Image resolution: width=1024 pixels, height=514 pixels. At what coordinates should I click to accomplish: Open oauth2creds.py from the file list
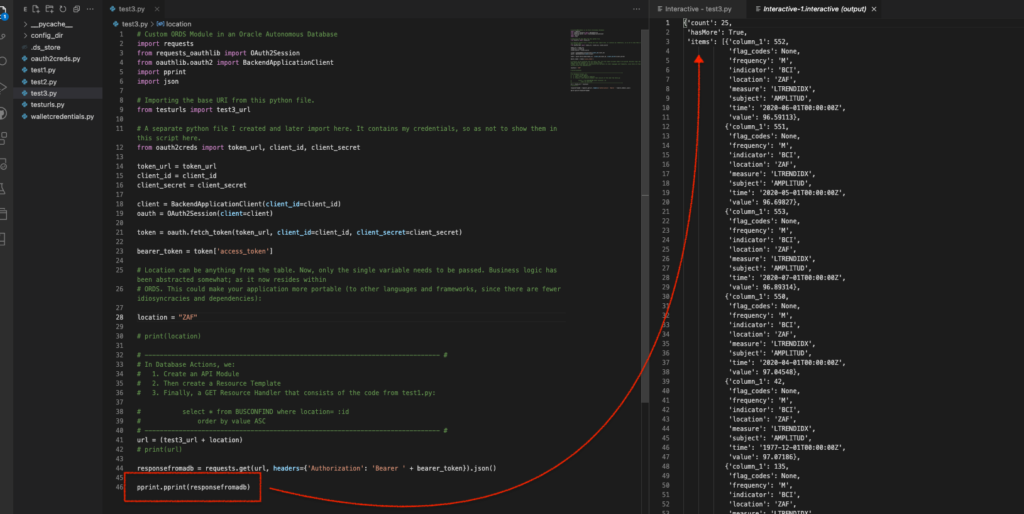(56, 58)
